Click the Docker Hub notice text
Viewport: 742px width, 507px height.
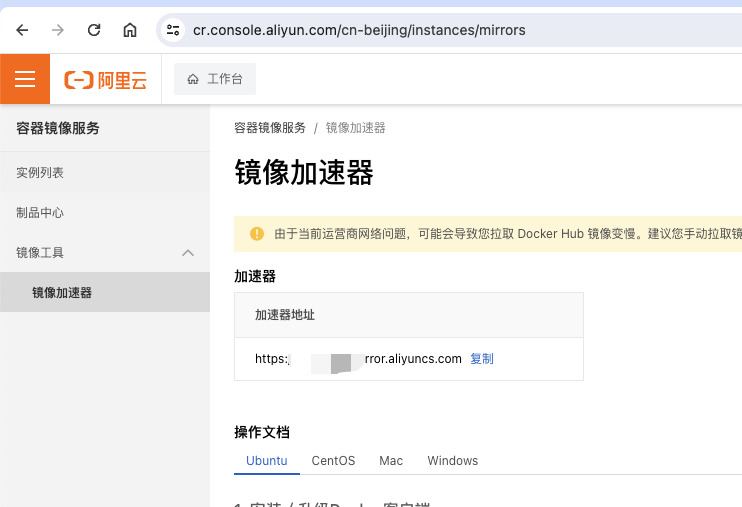pos(508,234)
